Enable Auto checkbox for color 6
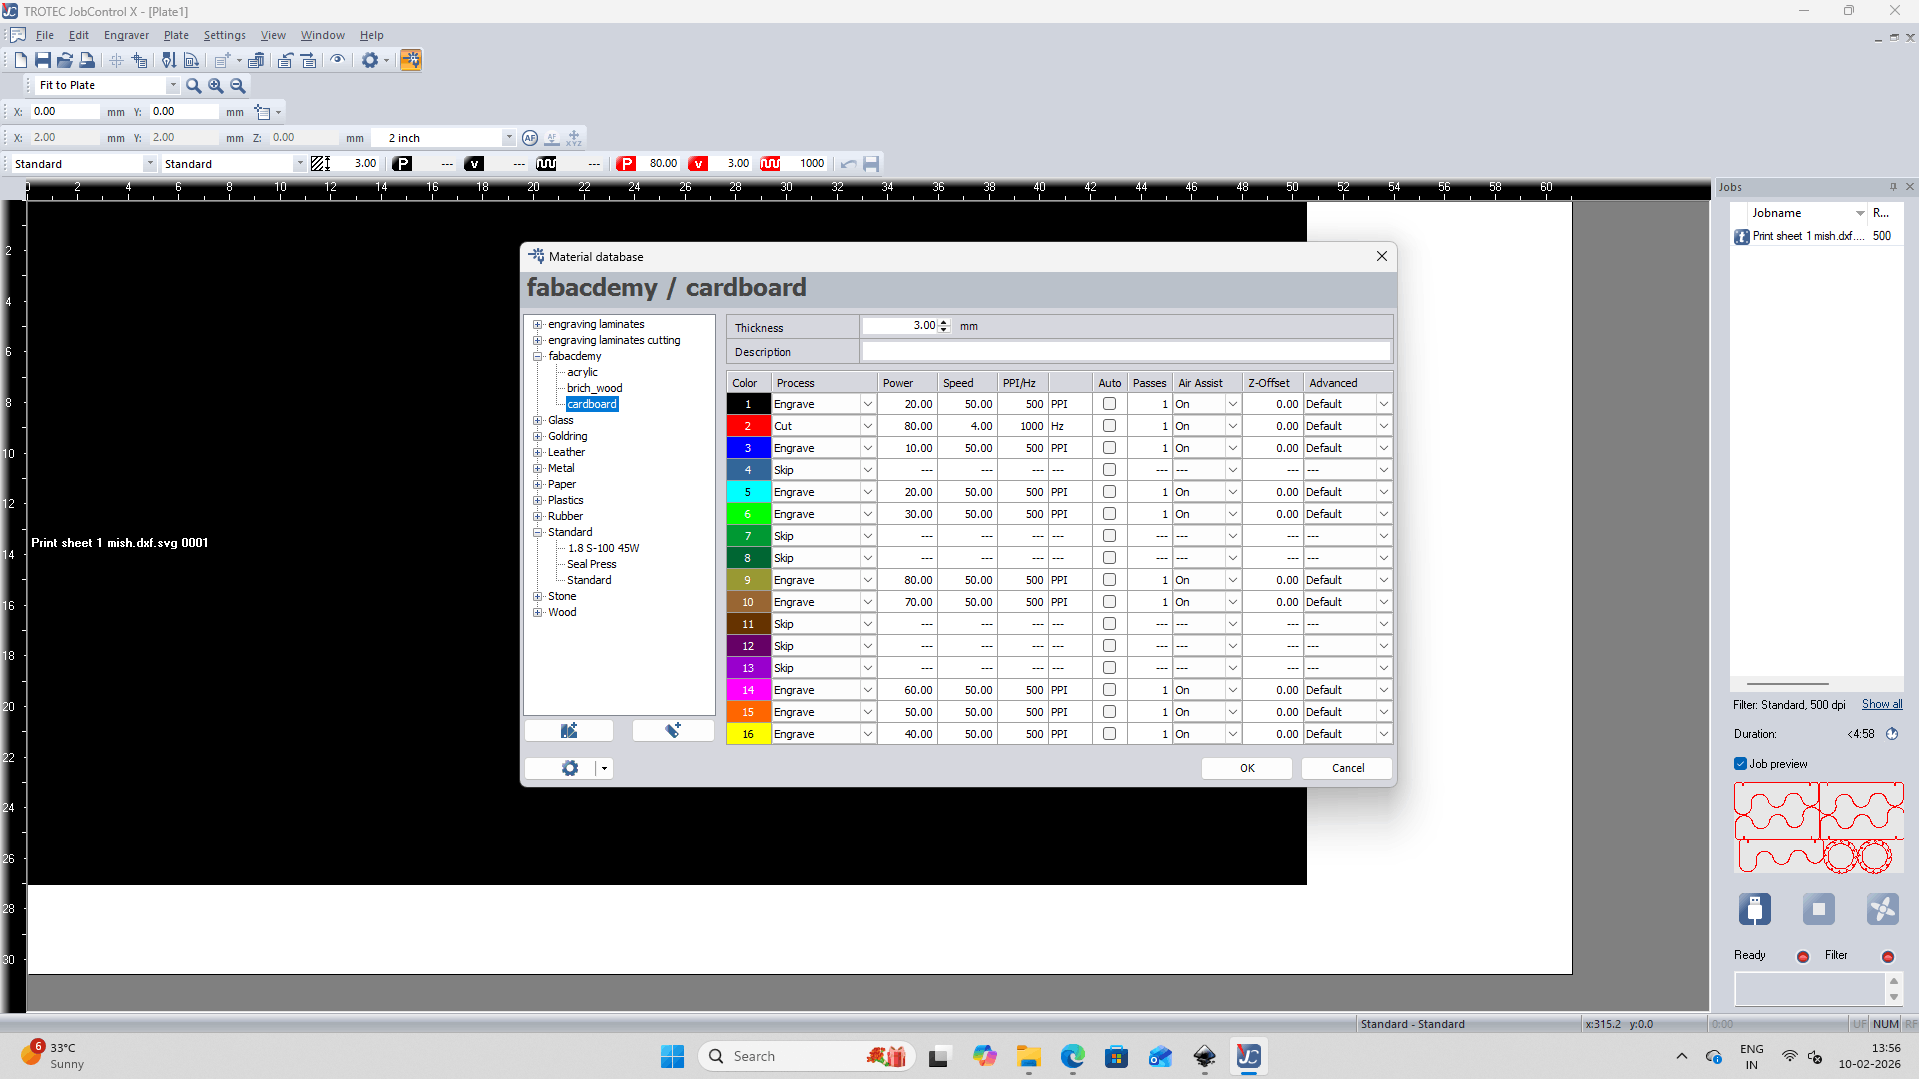This screenshot has width=1919, height=1079. click(1109, 514)
